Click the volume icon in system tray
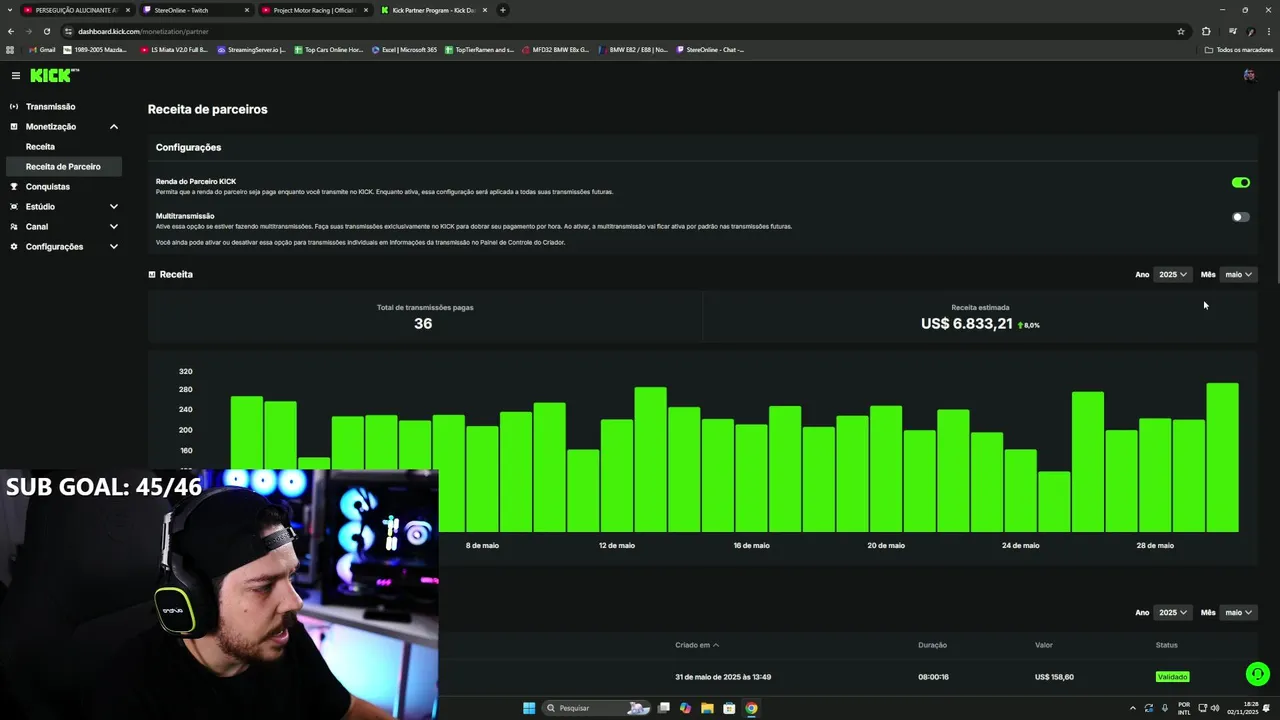Screen dimensions: 1280x720 [x=1215, y=708]
